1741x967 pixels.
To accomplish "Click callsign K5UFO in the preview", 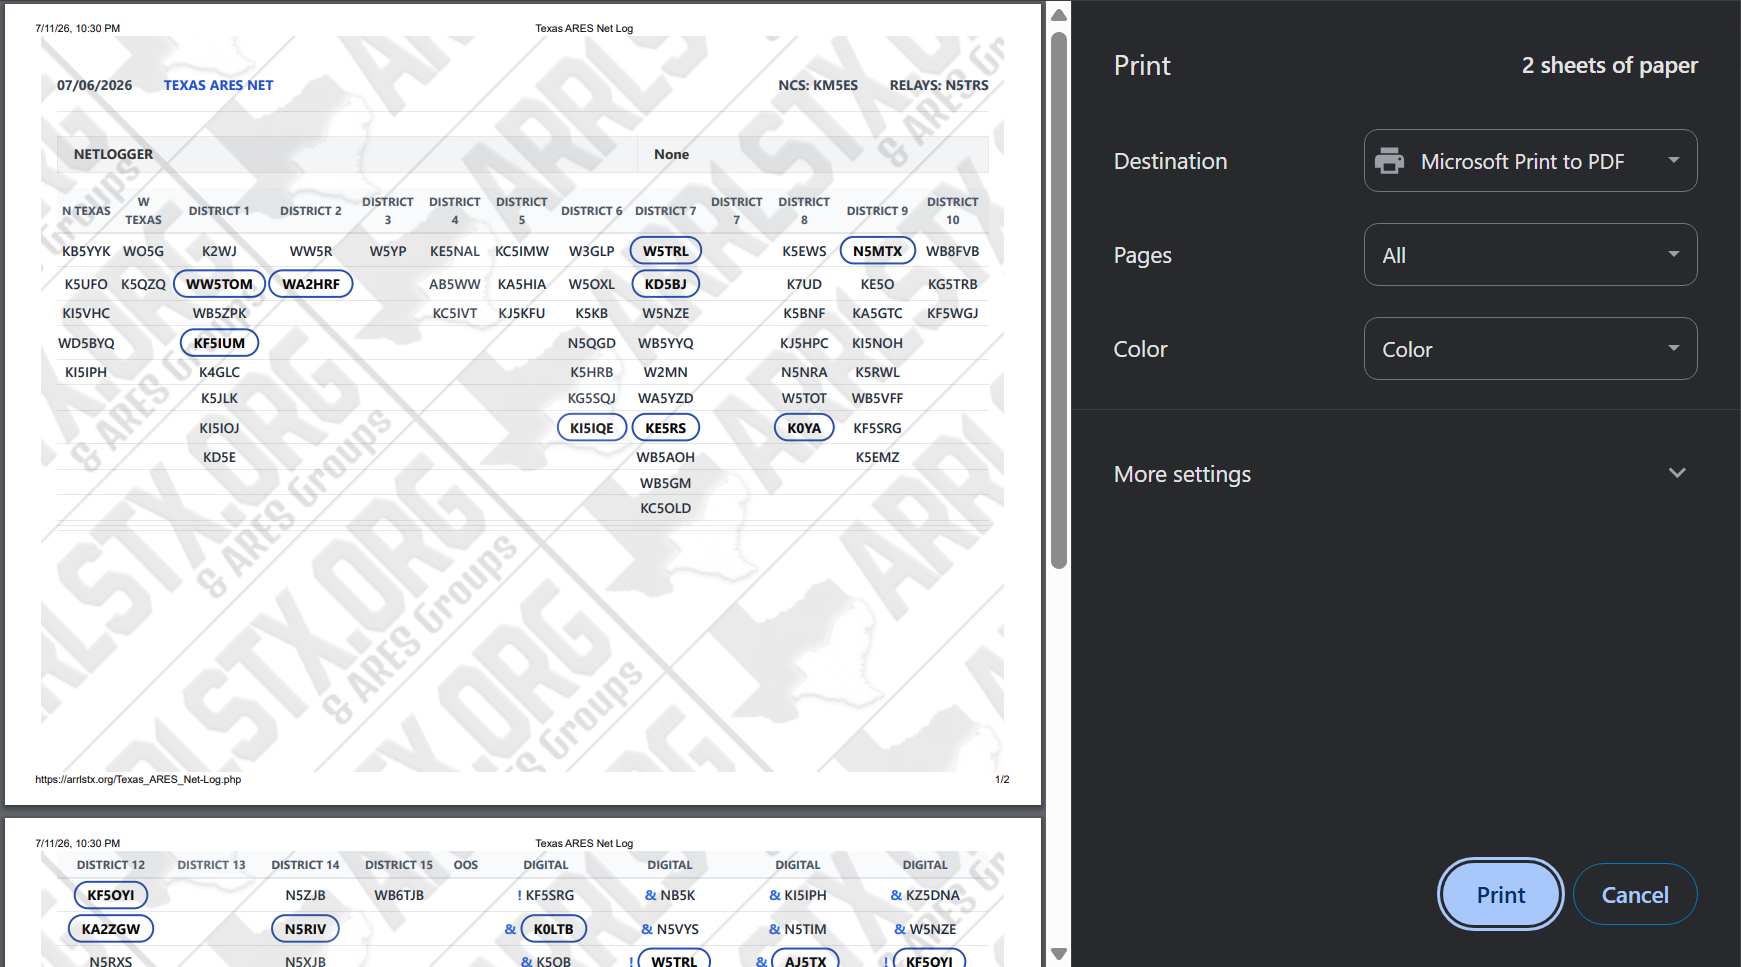I will pos(86,284).
